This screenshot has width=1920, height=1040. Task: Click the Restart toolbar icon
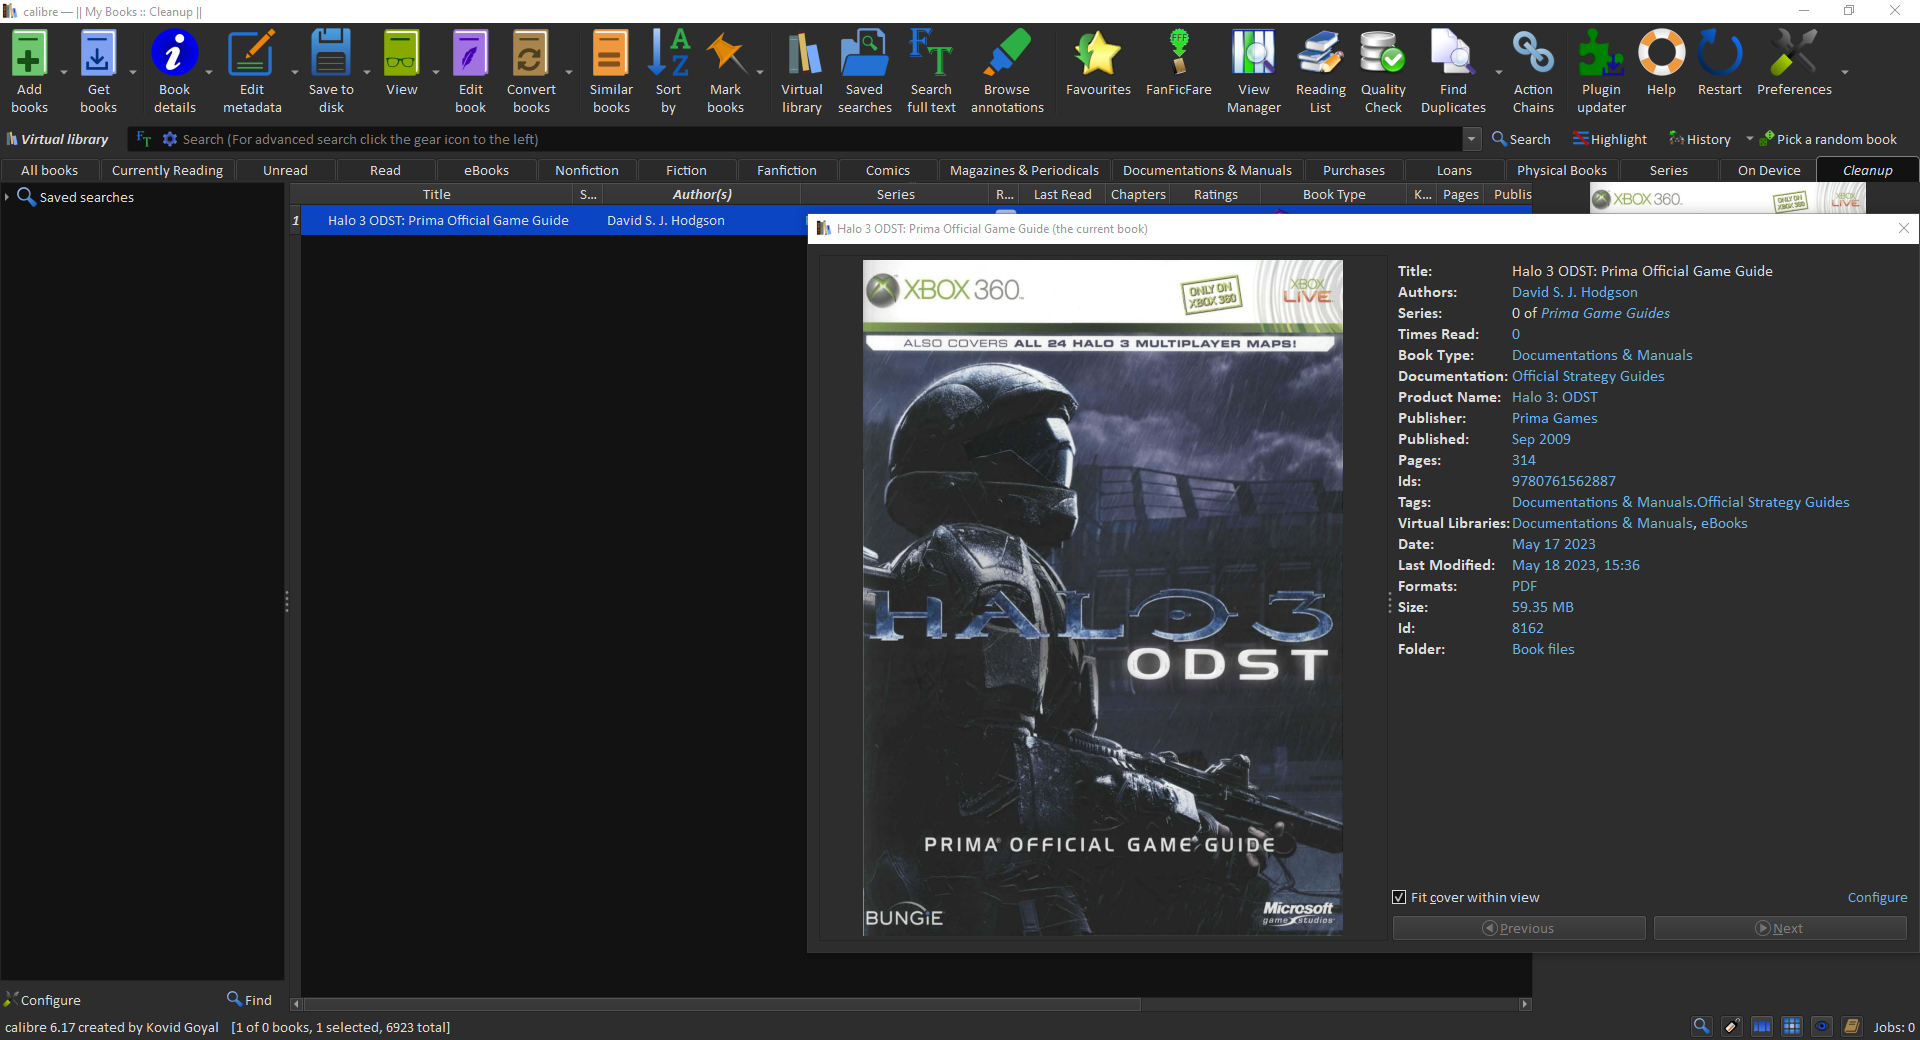click(x=1720, y=54)
